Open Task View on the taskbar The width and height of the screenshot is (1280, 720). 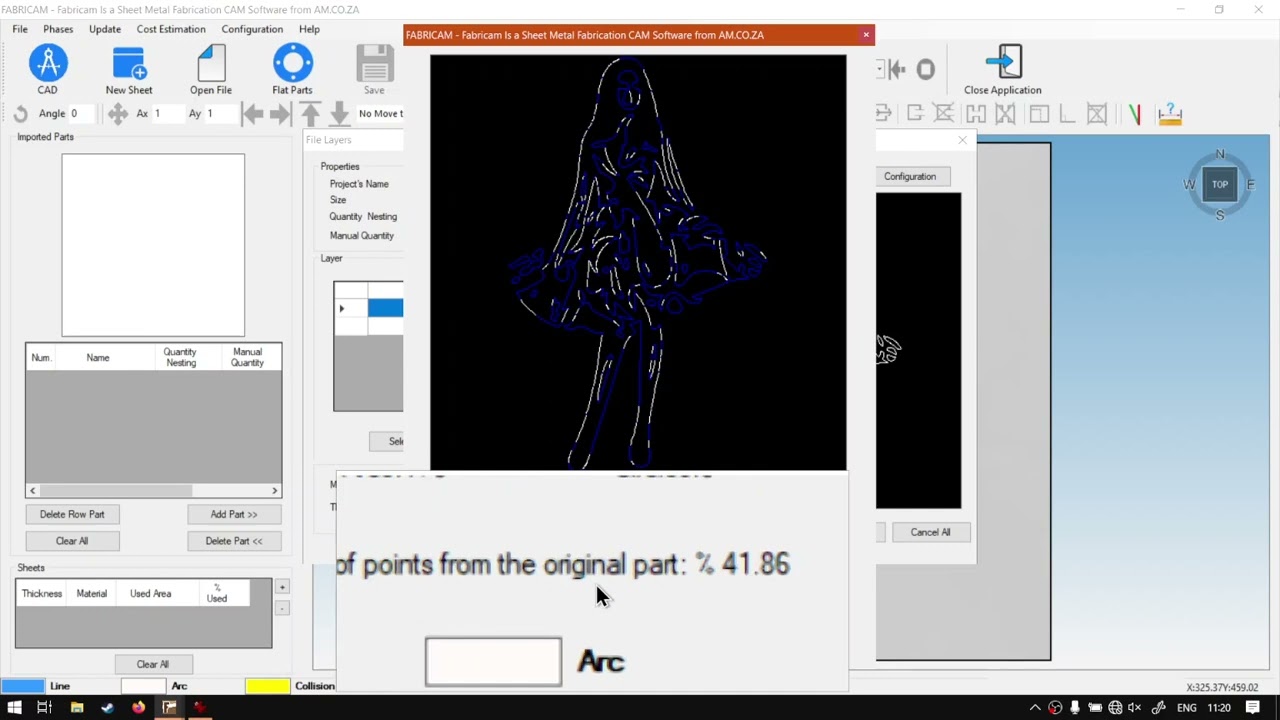pyautogui.click(x=45, y=707)
